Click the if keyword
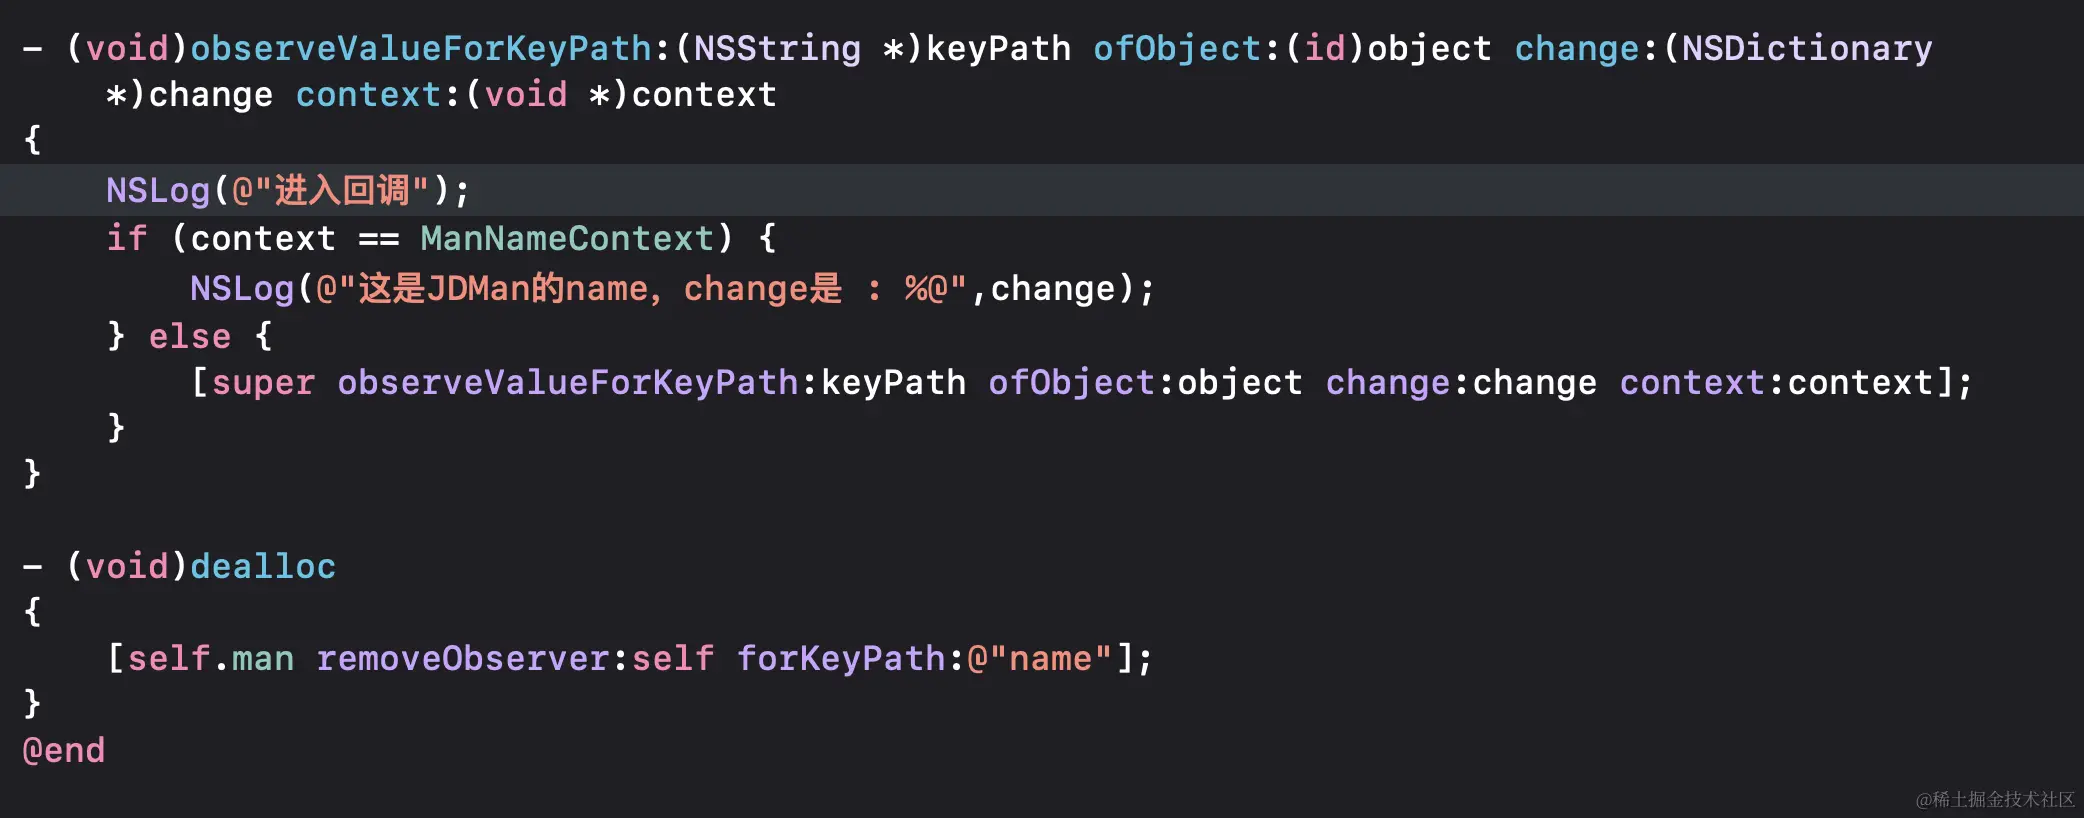The width and height of the screenshot is (2084, 818). click(x=127, y=238)
